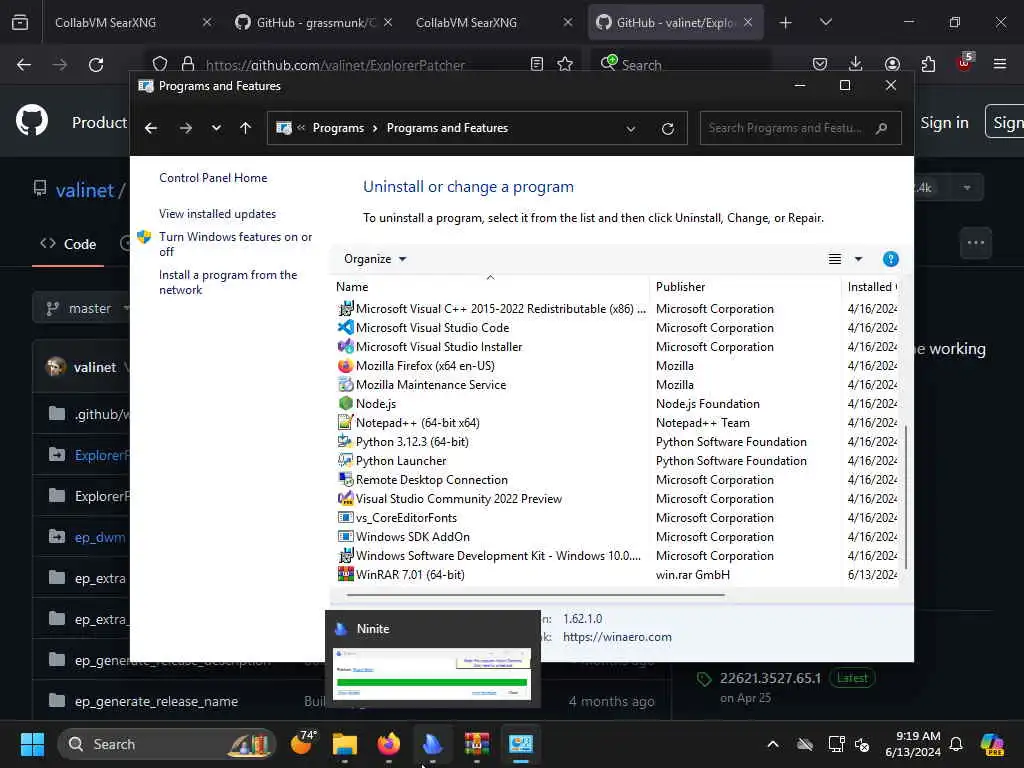Open master branch dropdown on GitHub

(82, 308)
